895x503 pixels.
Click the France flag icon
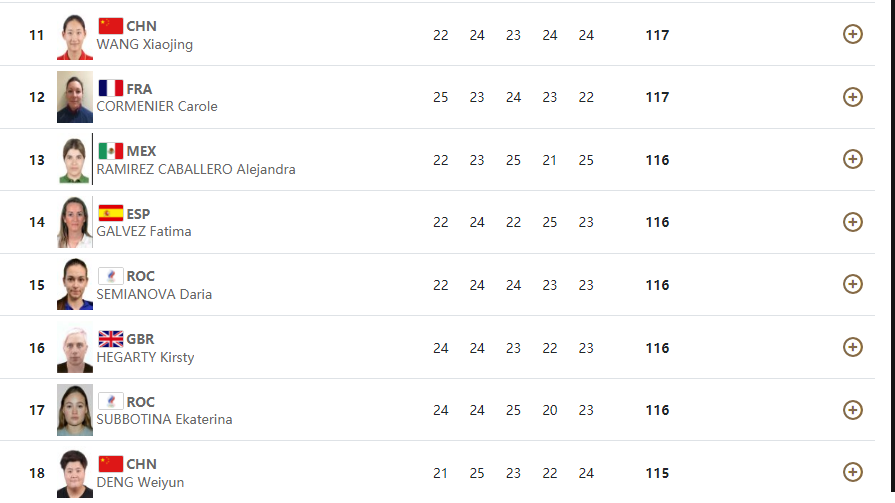111,88
